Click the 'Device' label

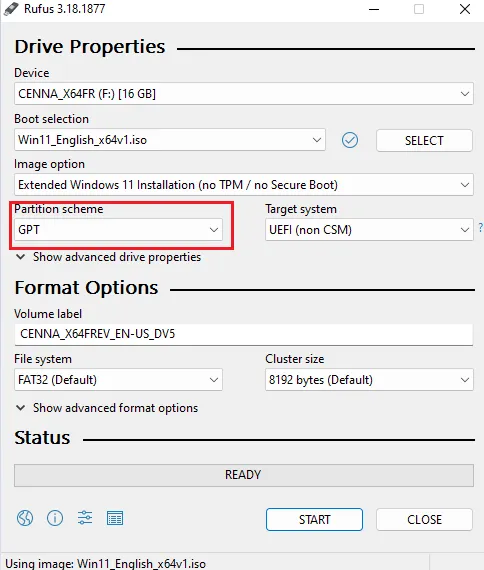pyautogui.click(x=32, y=73)
